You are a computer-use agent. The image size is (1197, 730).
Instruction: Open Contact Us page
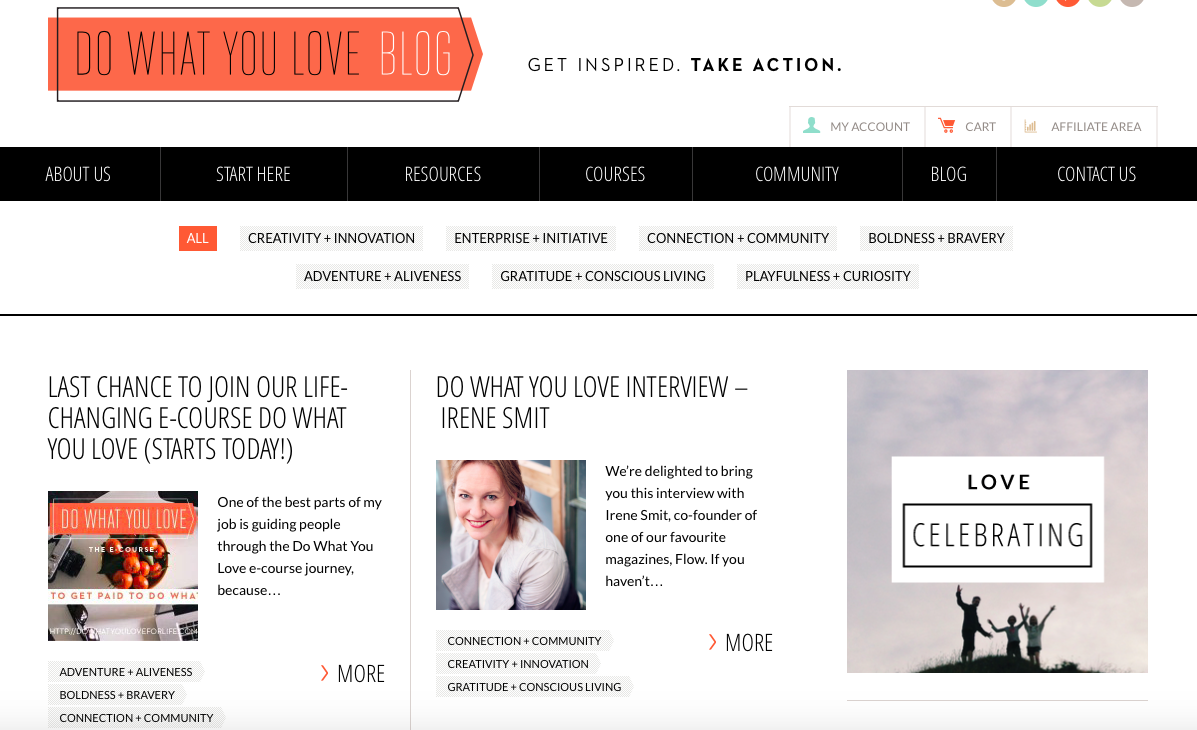[x=1096, y=174]
